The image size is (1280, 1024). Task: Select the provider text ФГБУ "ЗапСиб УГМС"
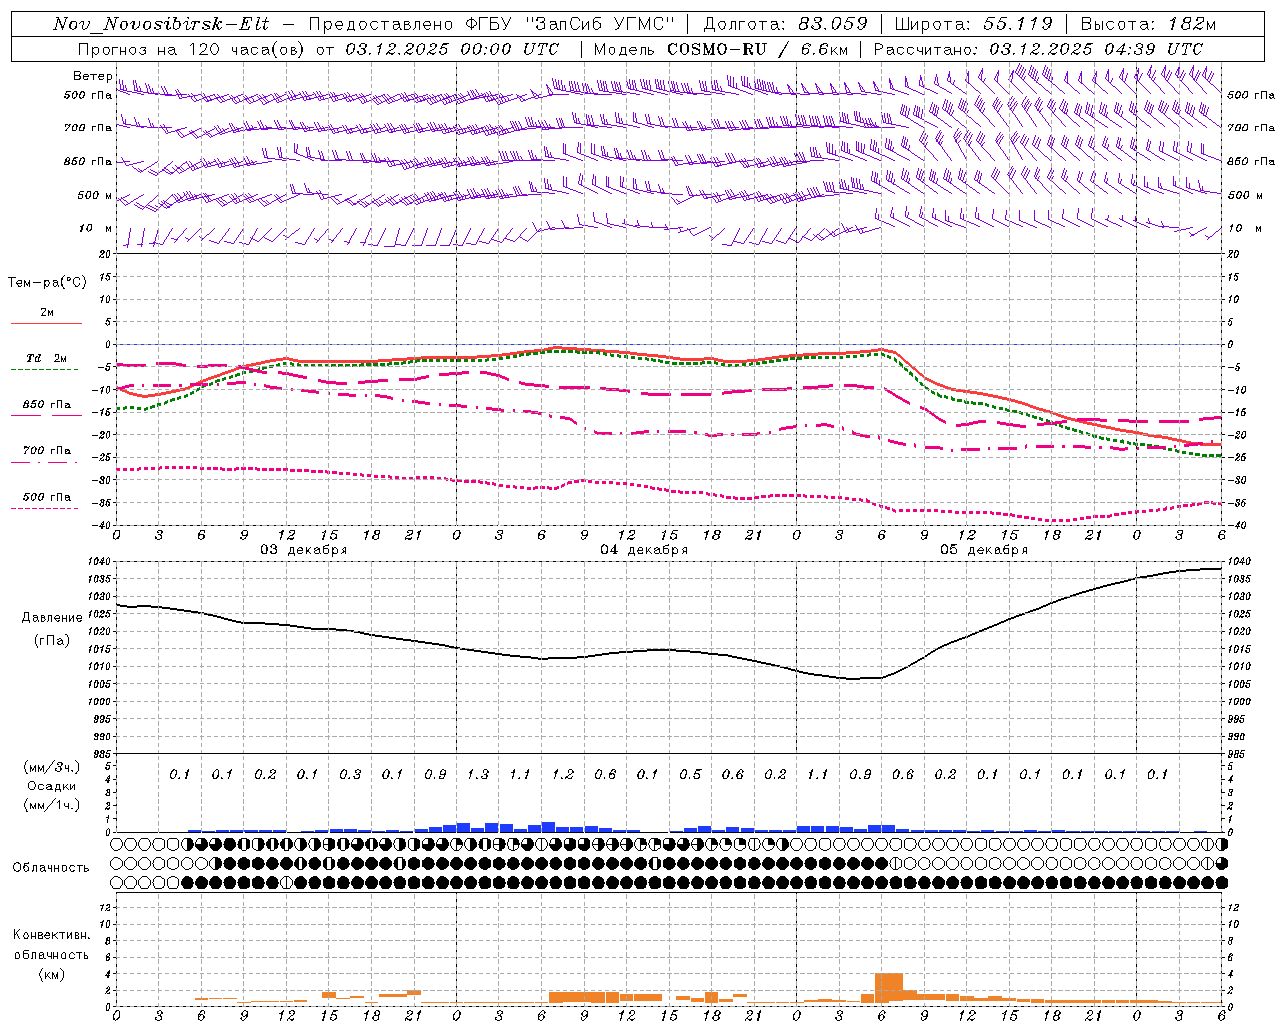(x=570, y=24)
